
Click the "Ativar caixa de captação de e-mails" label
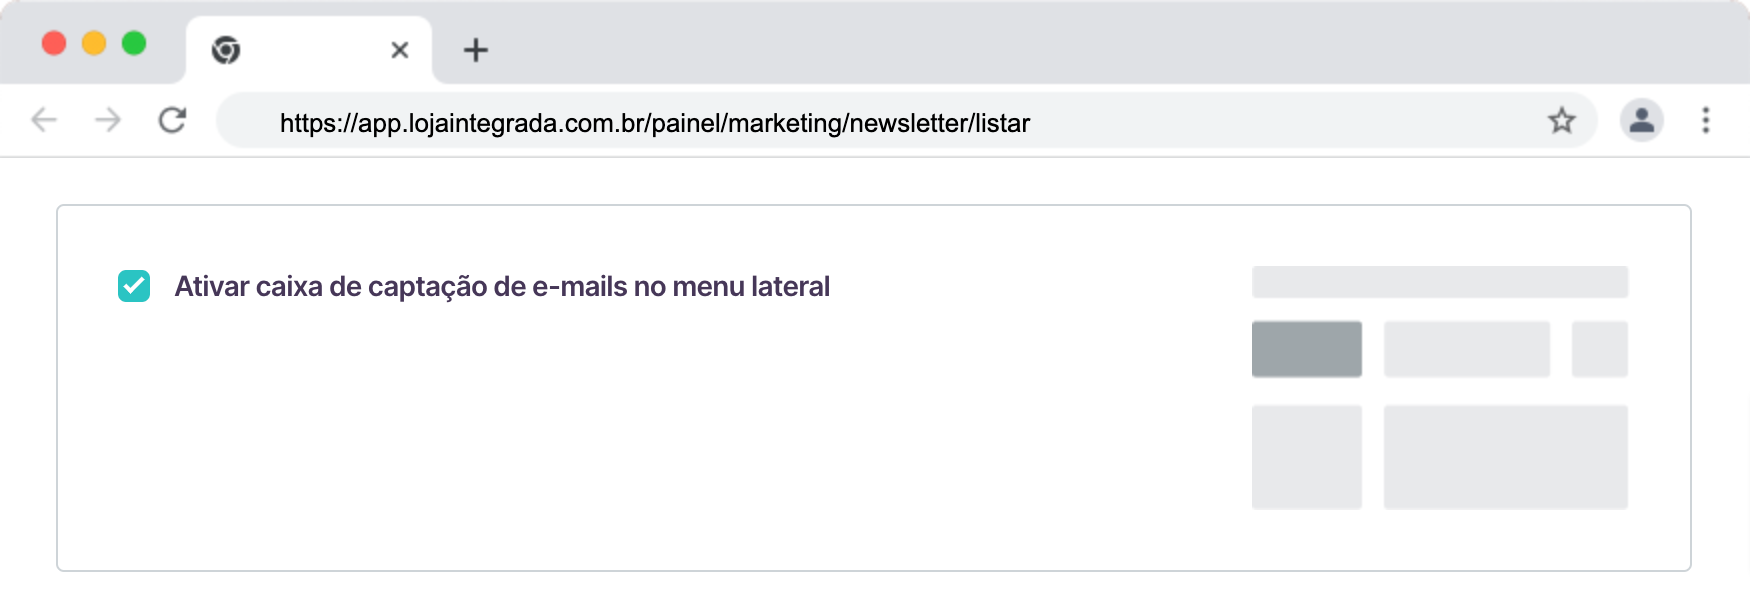tap(502, 287)
